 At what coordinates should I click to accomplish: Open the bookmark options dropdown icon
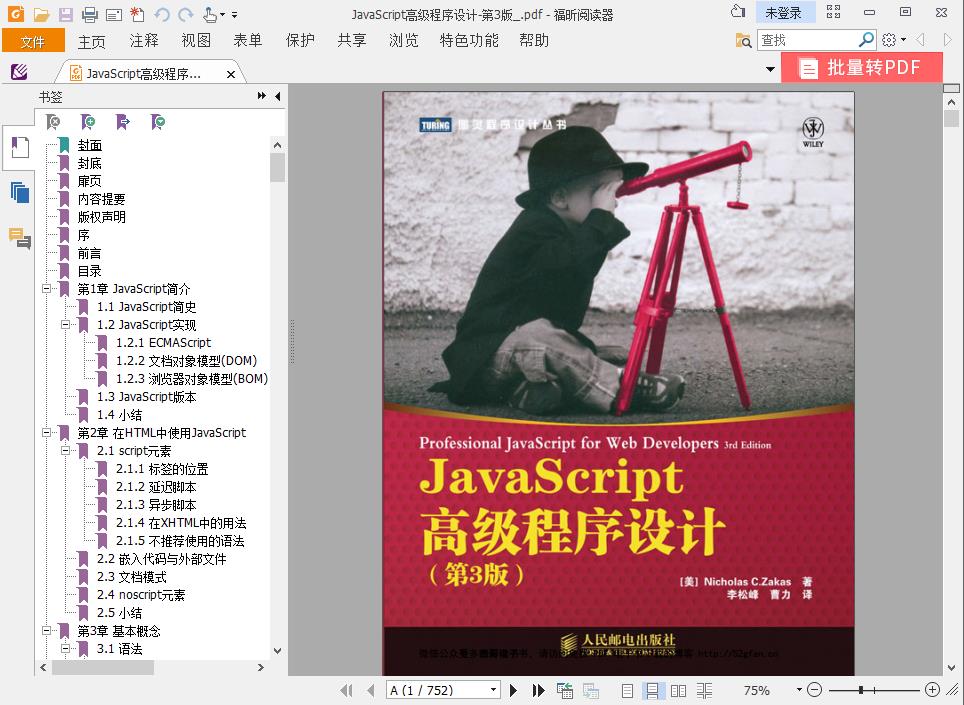pos(158,122)
